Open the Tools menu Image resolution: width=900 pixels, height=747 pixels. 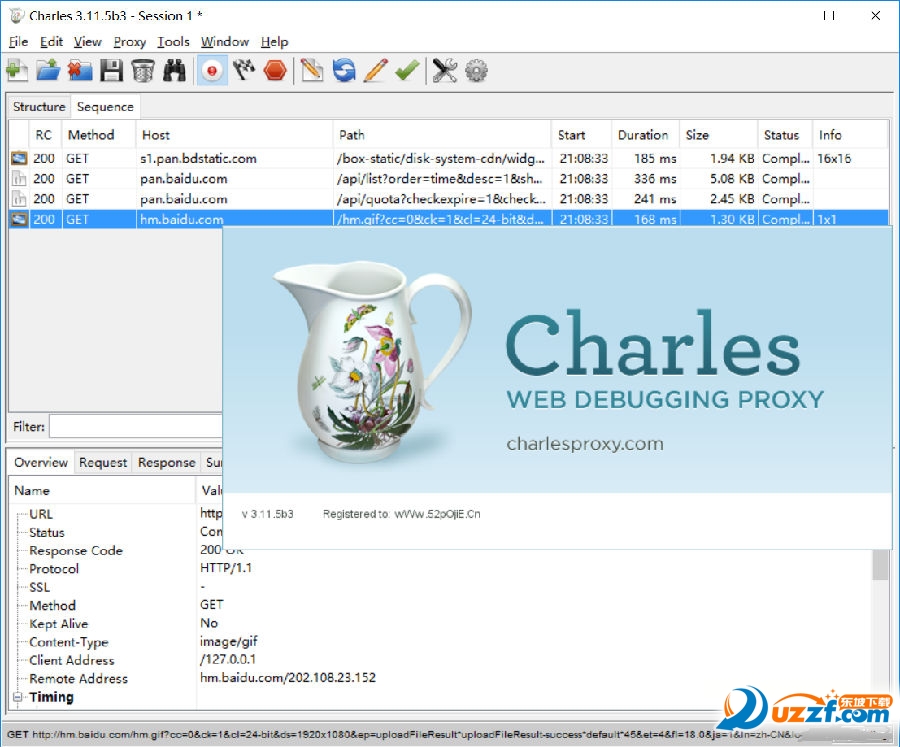[x=173, y=42]
